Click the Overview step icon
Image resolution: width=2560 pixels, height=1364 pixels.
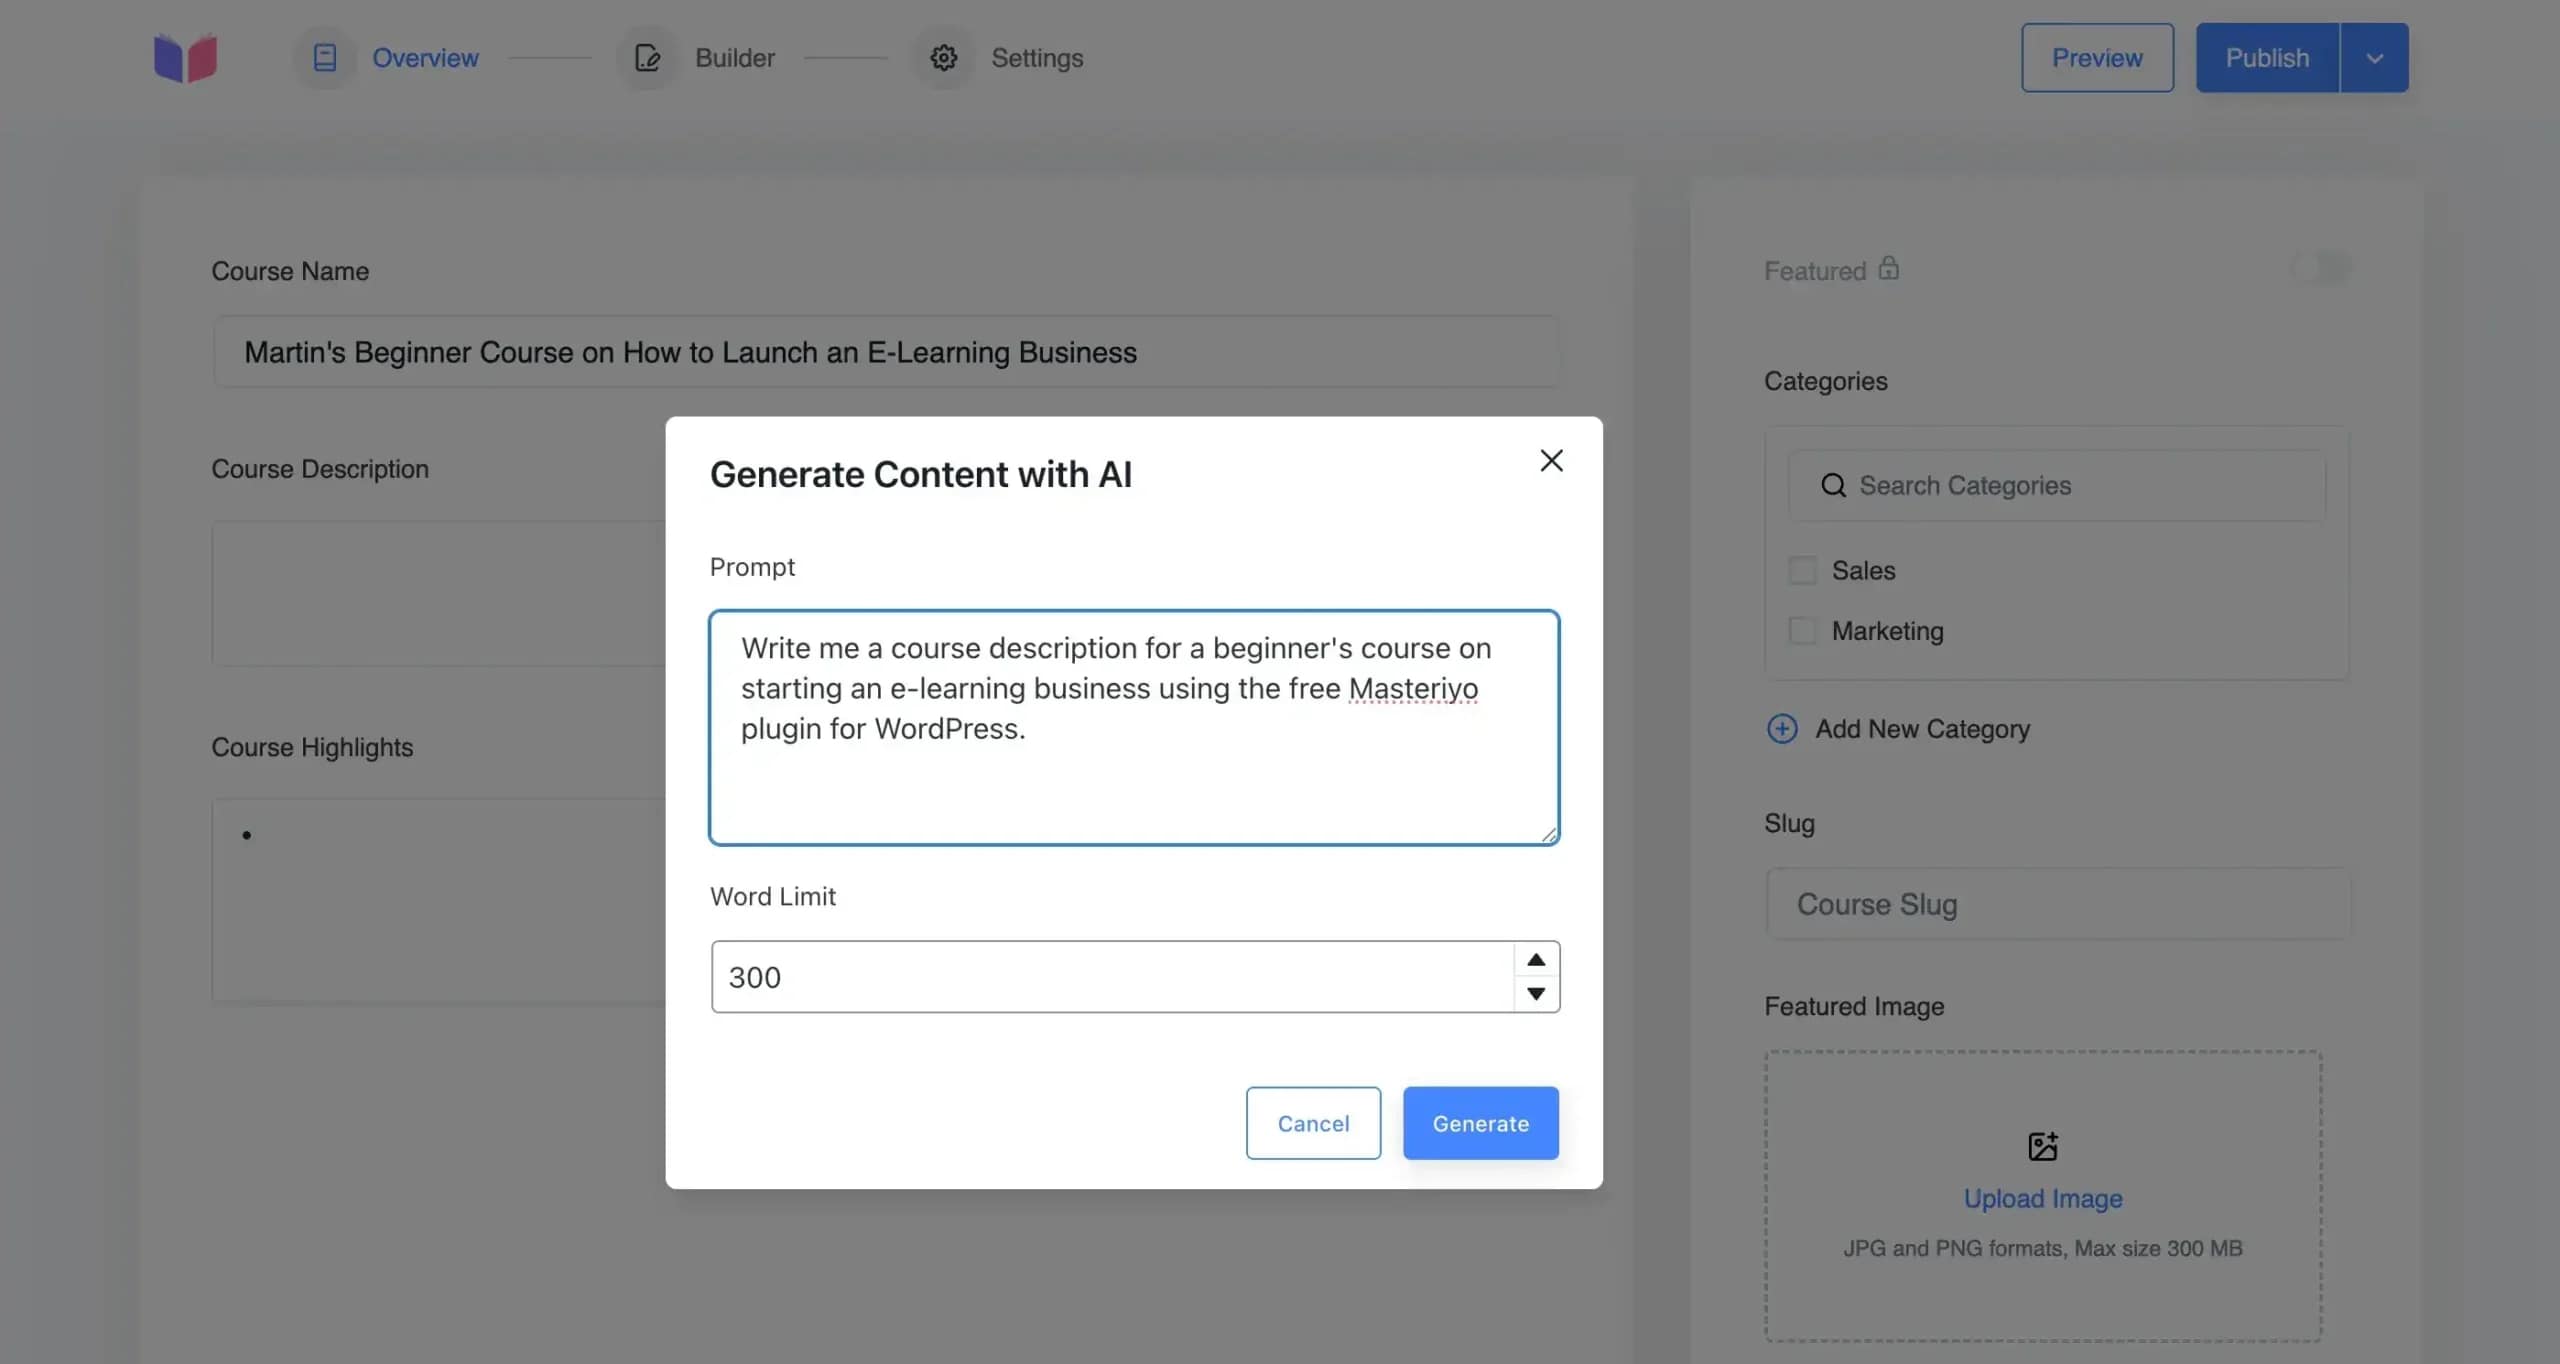pyautogui.click(x=325, y=58)
